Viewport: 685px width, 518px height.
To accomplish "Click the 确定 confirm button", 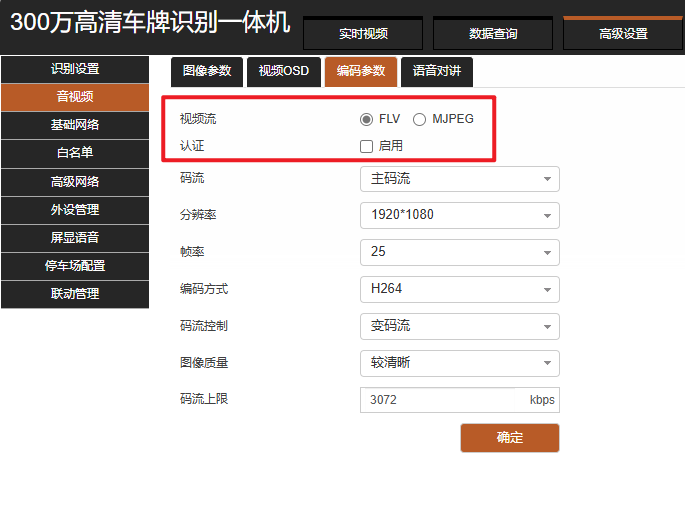I will pyautogui.click(x=510, y=438).
